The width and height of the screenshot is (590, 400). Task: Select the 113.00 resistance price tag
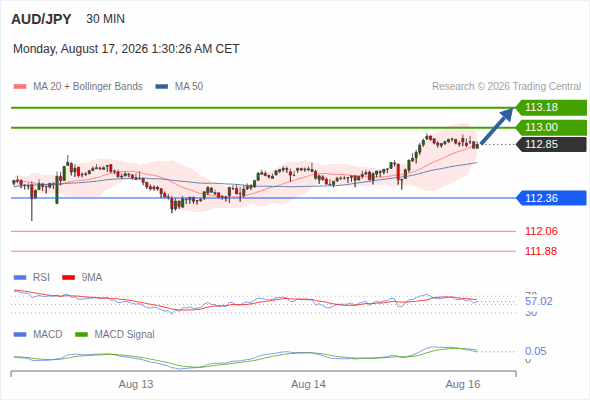click(551, 128)
